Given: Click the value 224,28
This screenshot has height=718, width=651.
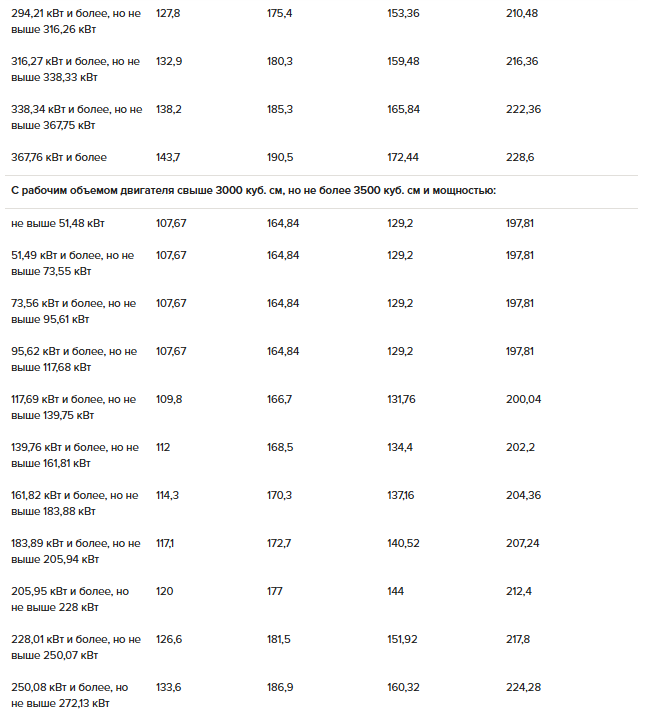Looking at the screenshot, I should (x=523, y=688).
